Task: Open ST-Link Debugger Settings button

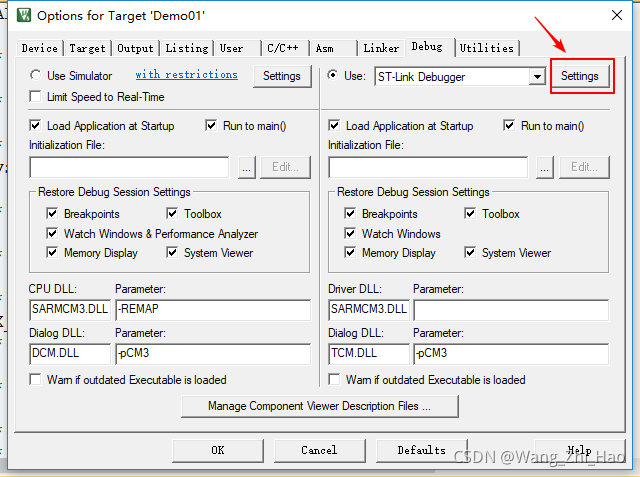Action: (x=580, y=76)
